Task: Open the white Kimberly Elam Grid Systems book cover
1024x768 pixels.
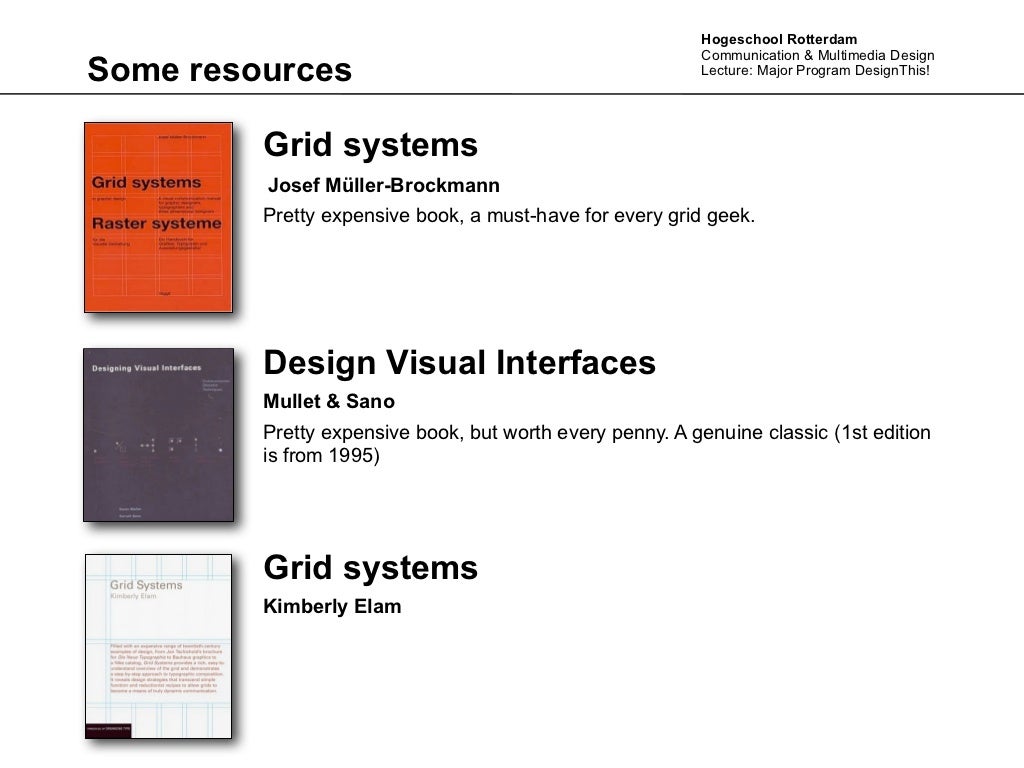Action: coord(158,647)
